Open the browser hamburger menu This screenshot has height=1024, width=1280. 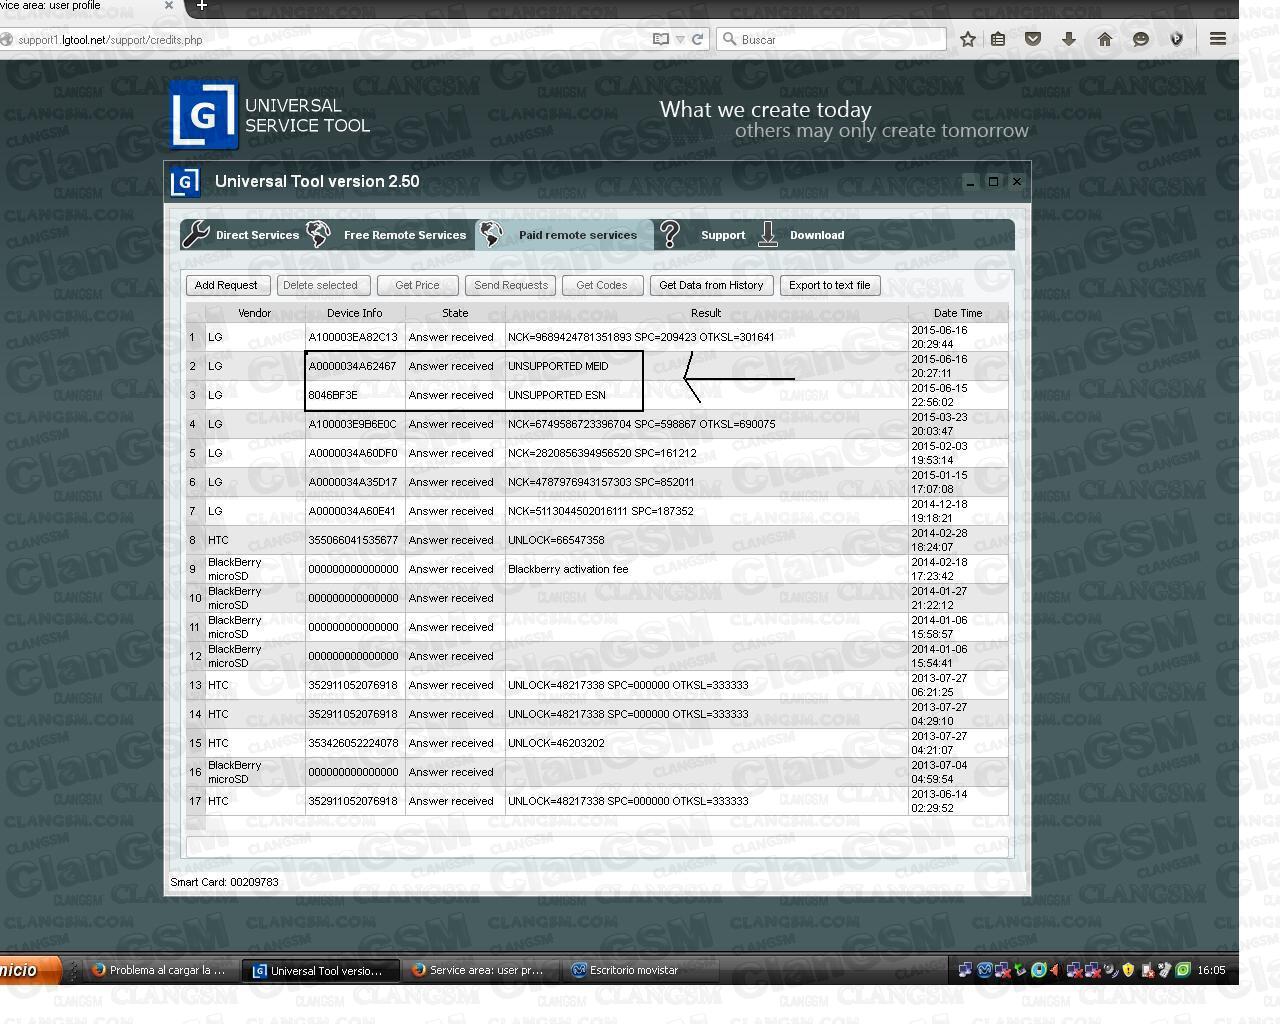1218,39
